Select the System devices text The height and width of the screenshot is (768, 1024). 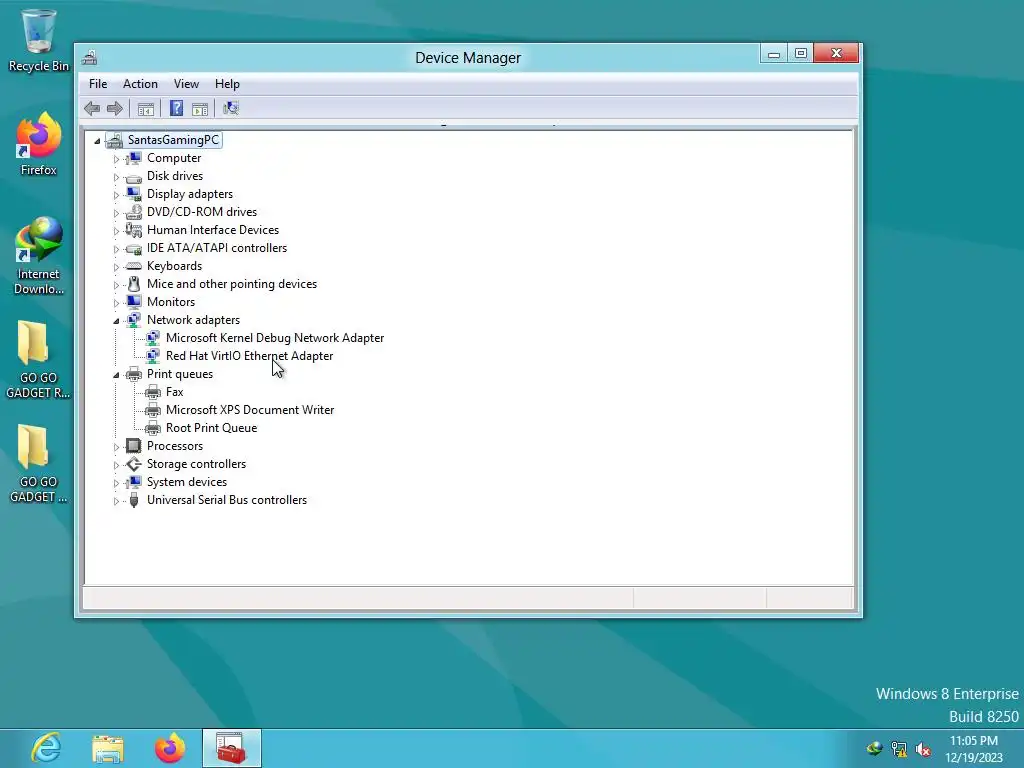[x=187, y=482]
